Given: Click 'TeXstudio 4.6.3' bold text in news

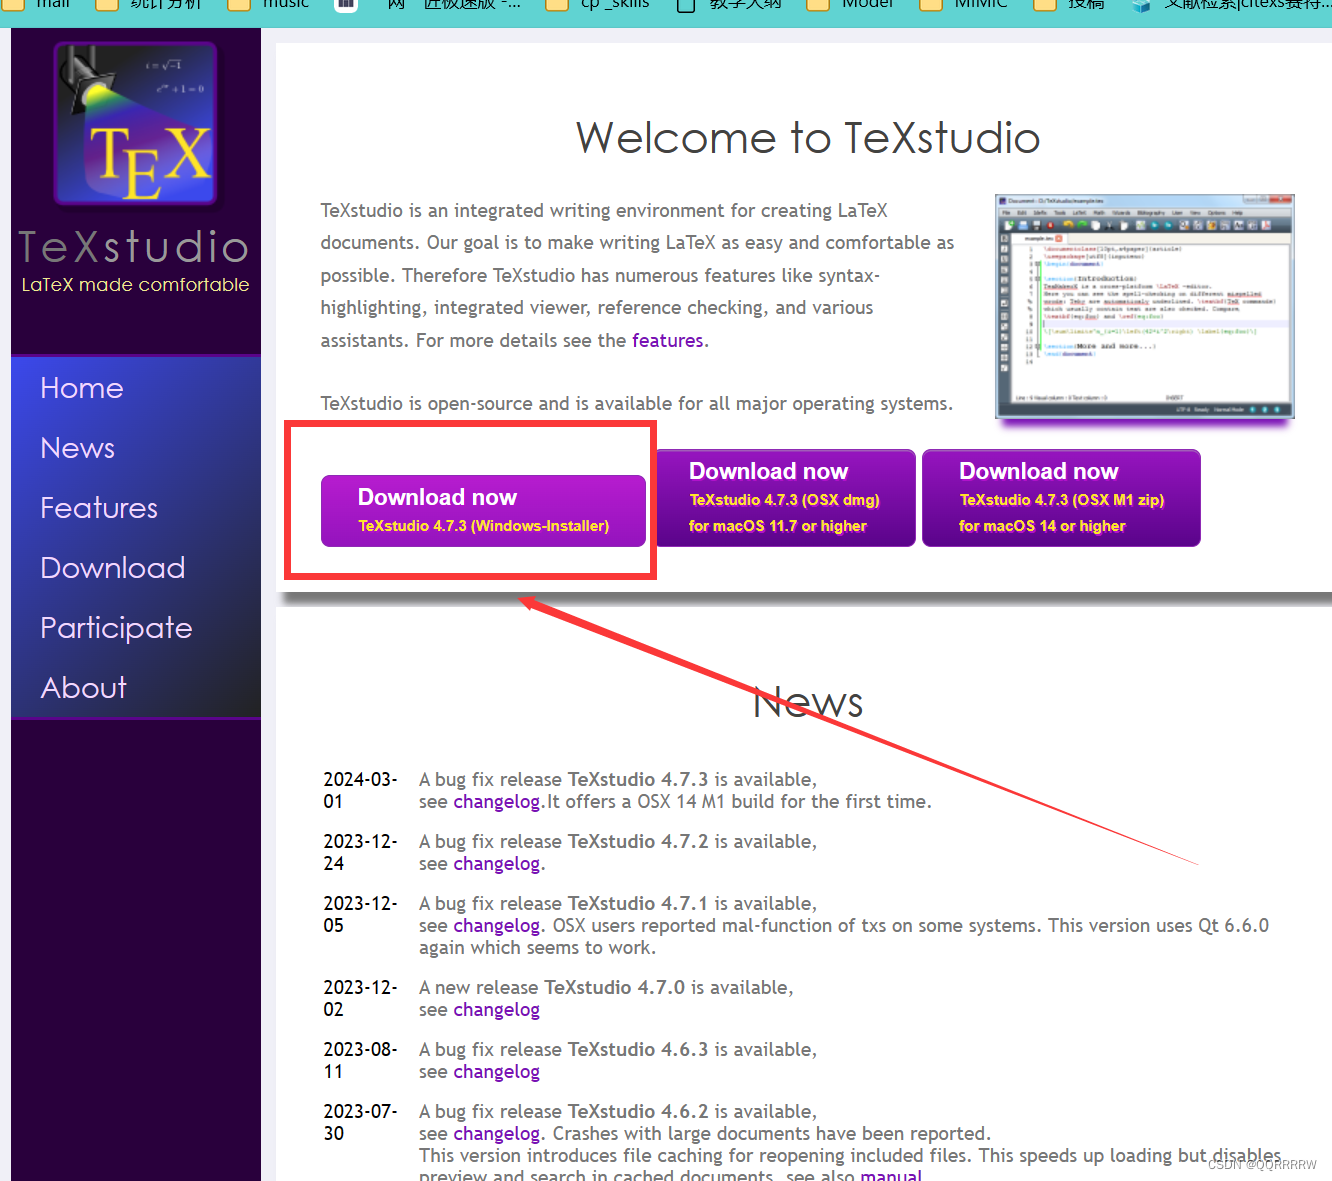Looking at the screenshot, I should [x=638, y=1050].
